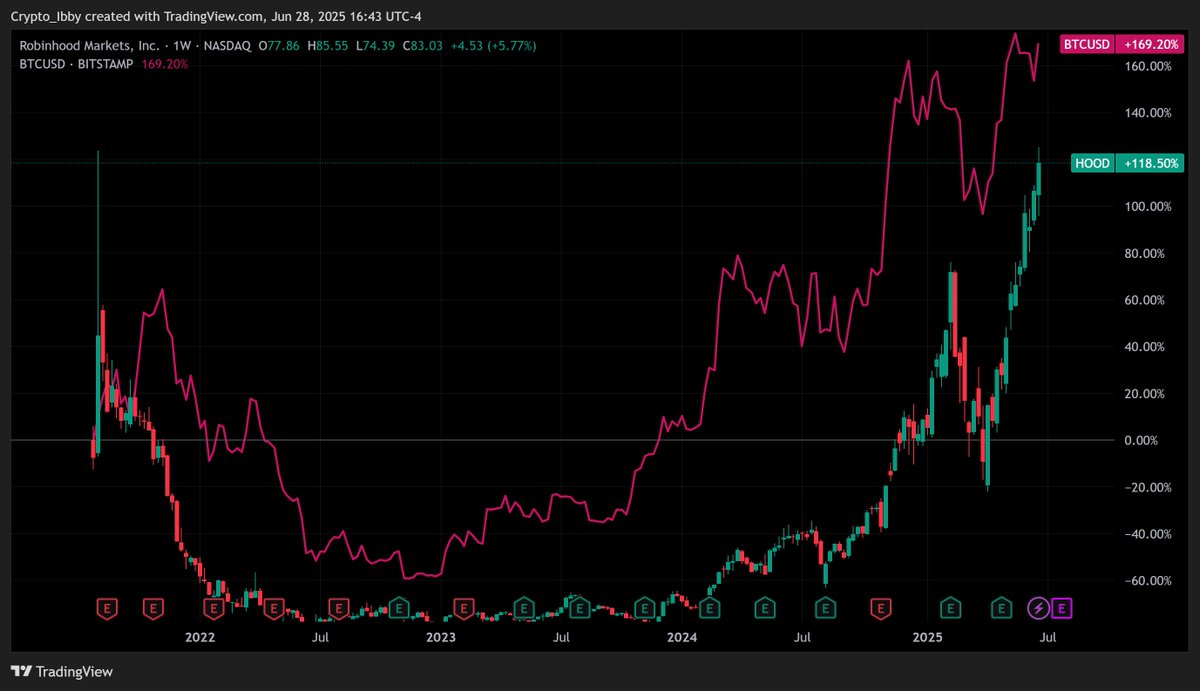1200x691 pixels.
Task: Click the 1W interval label in the legend
Action: coord(181,46)
